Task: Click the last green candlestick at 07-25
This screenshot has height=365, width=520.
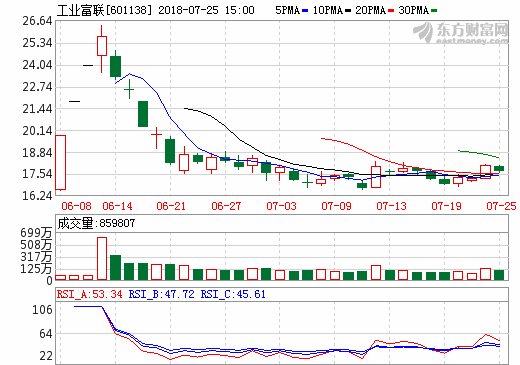Action: click(499, 169)
